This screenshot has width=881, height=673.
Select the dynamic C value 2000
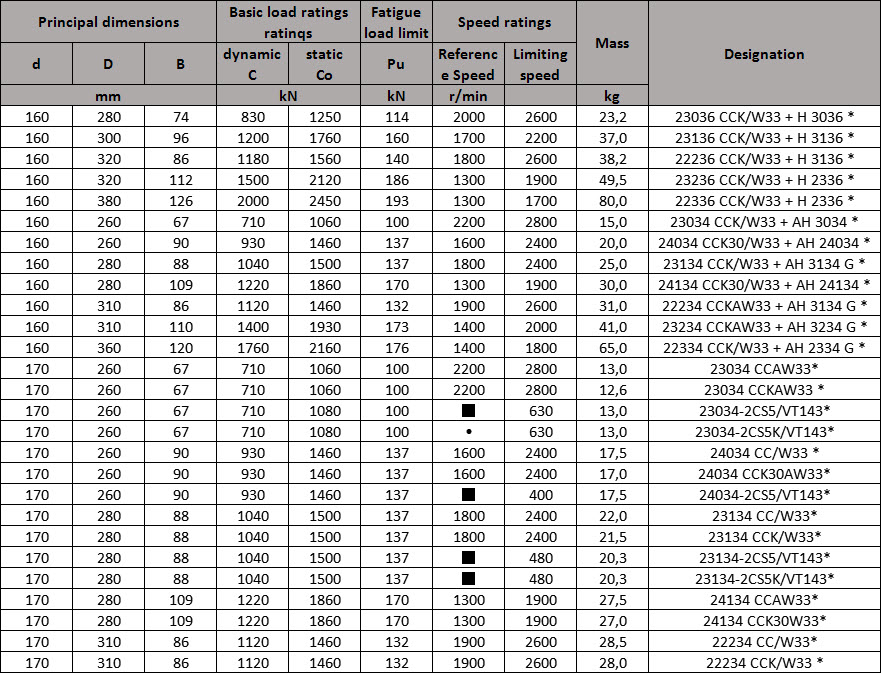[x=253, y=201]
